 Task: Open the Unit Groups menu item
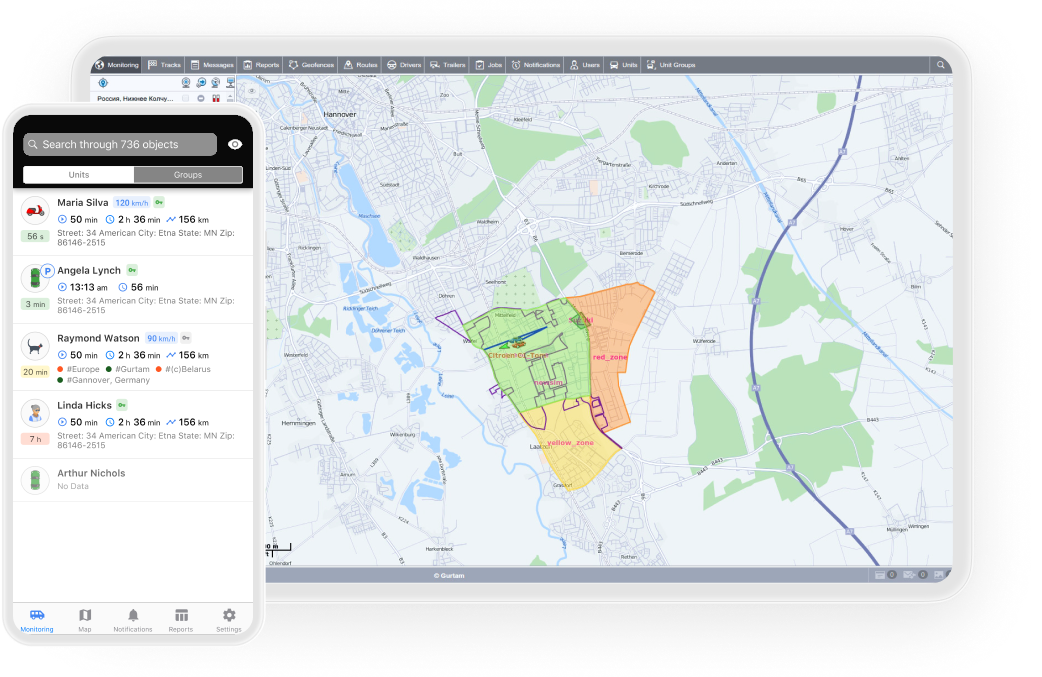(x=671, y=65)
